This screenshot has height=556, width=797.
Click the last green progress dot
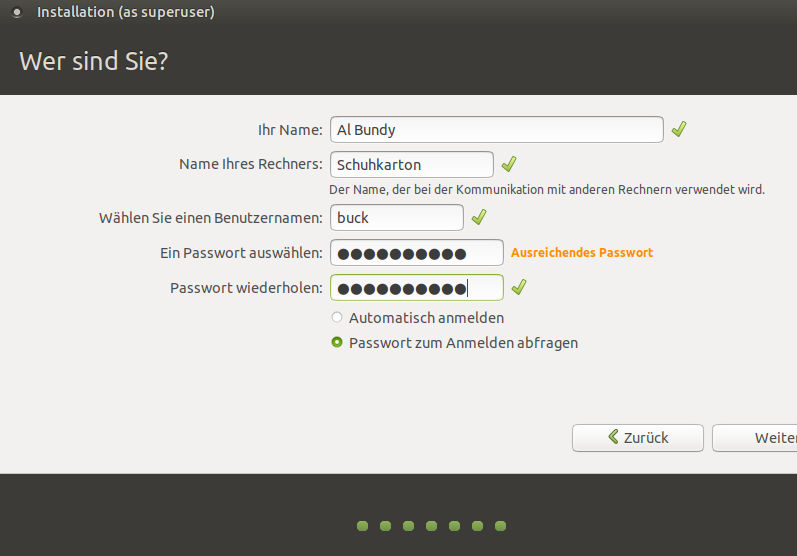(x=501, y=525)
